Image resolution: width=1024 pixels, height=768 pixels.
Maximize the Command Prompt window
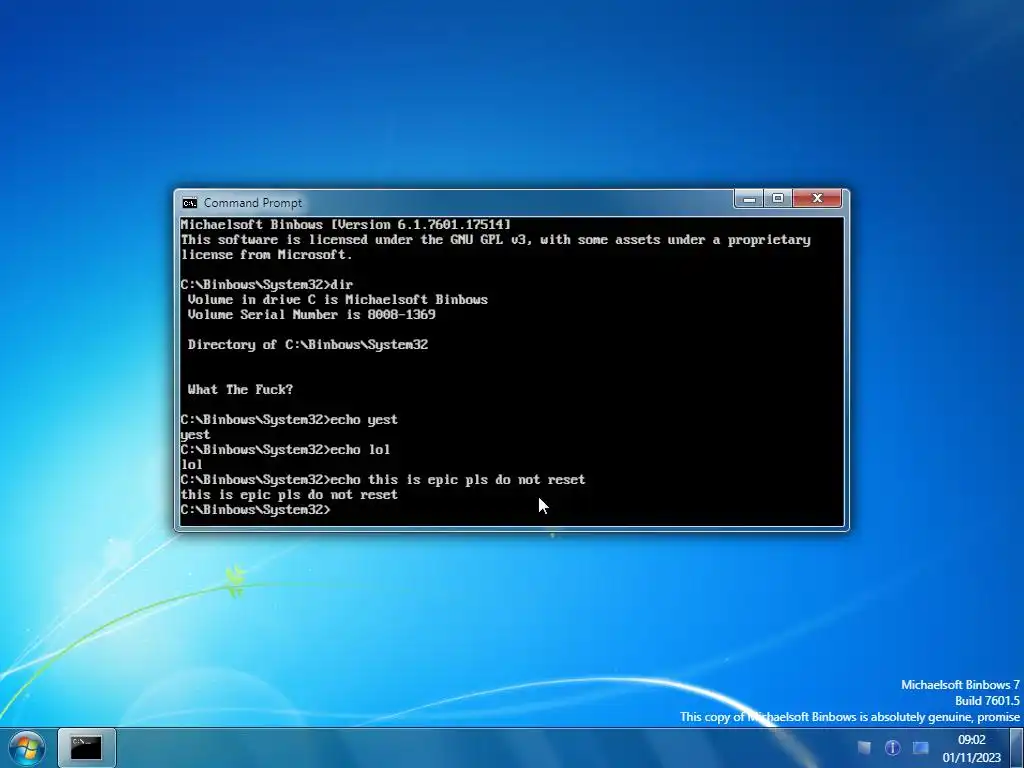point(778,199)
